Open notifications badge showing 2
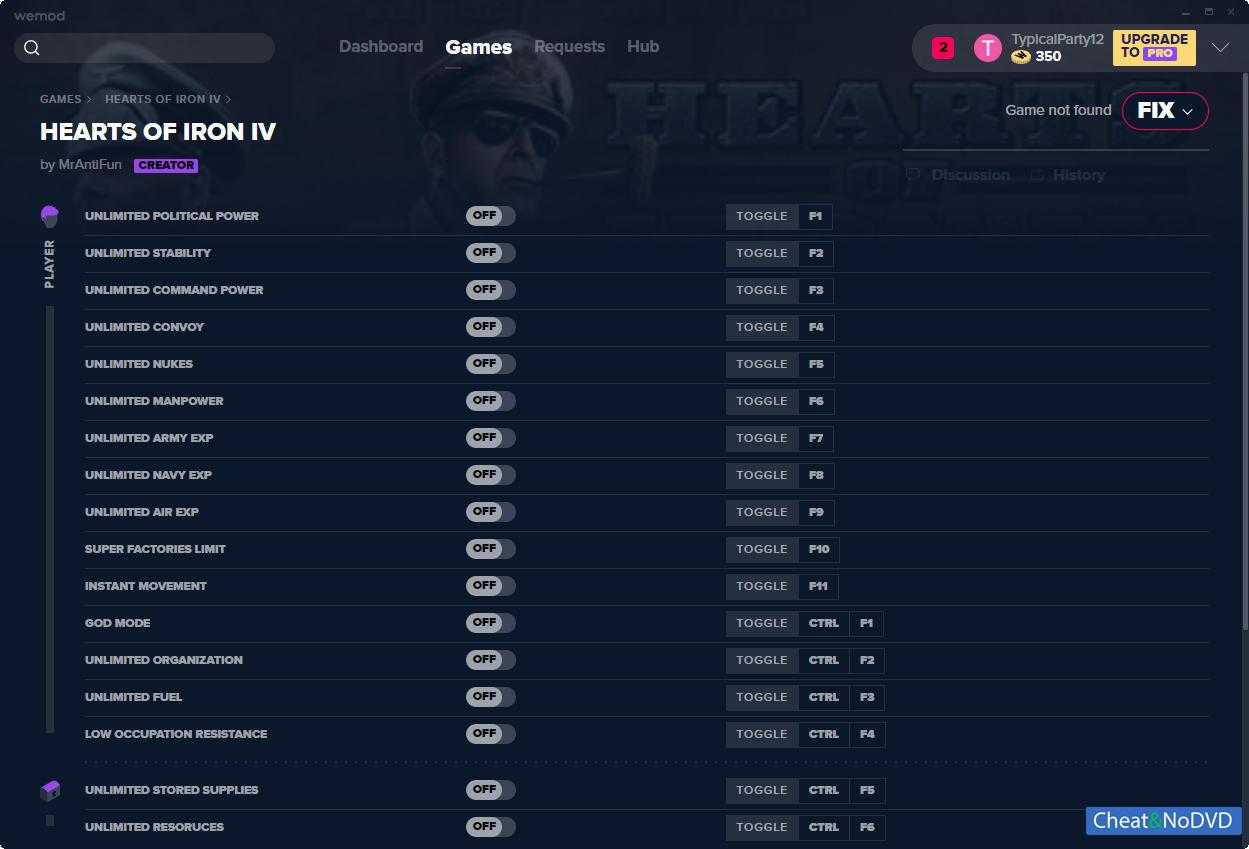1249x849 pixels. point(943,48)
